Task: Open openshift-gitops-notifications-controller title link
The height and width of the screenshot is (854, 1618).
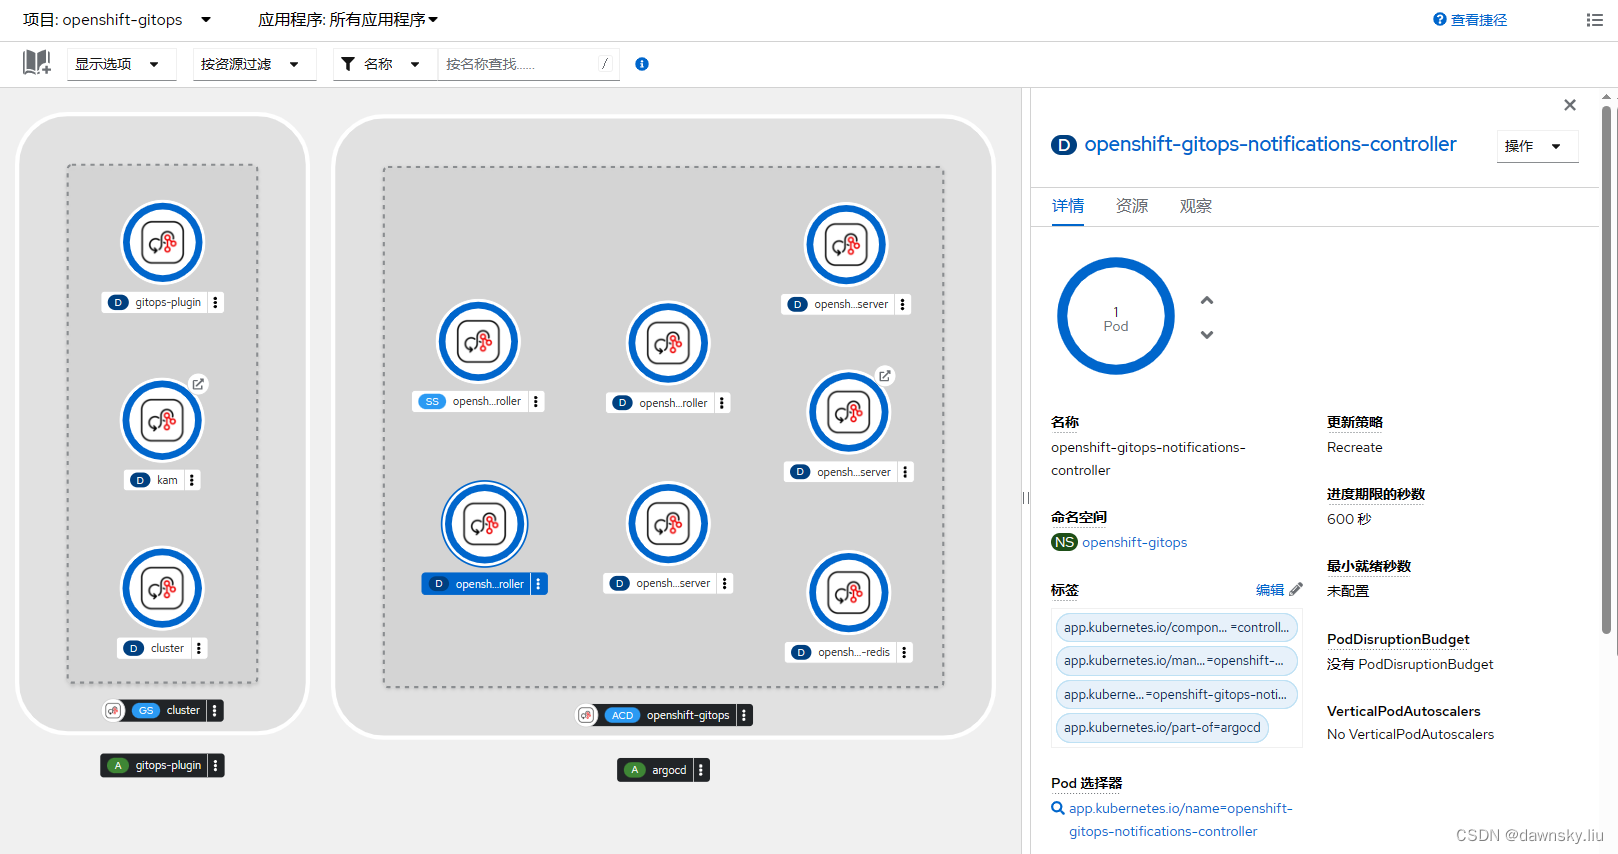Action: coord(1270,144)
